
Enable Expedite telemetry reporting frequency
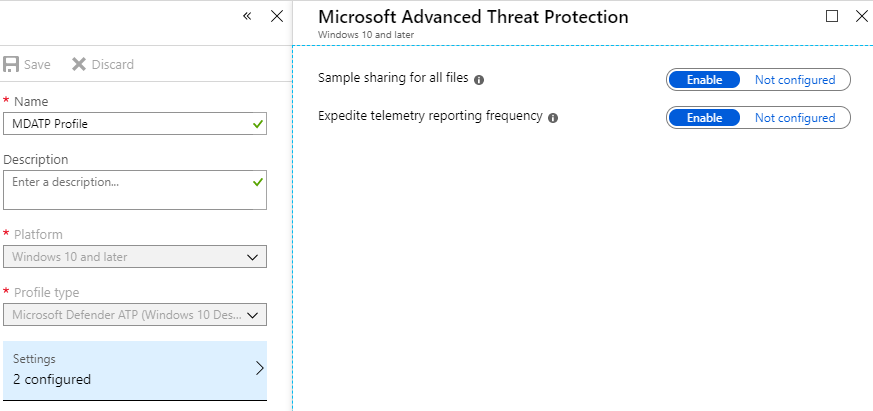click(x=704, y=118)
